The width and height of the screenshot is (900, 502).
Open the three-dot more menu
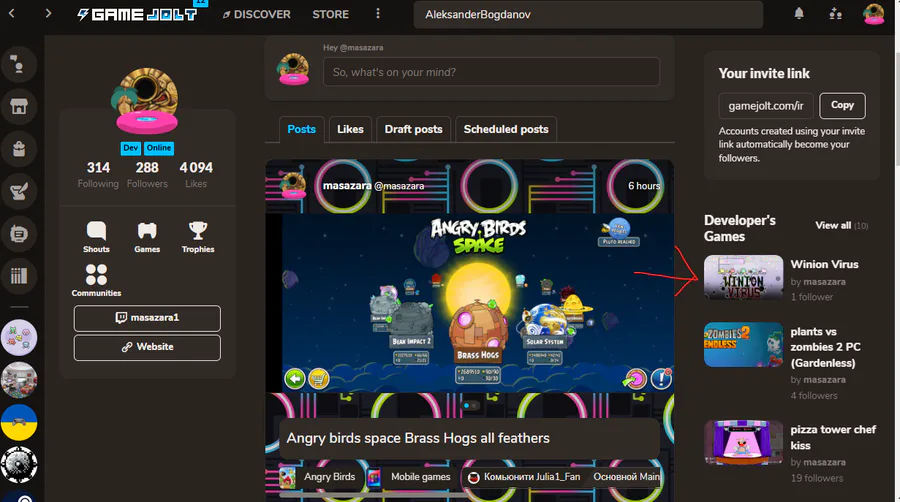[x=378, y=13]
